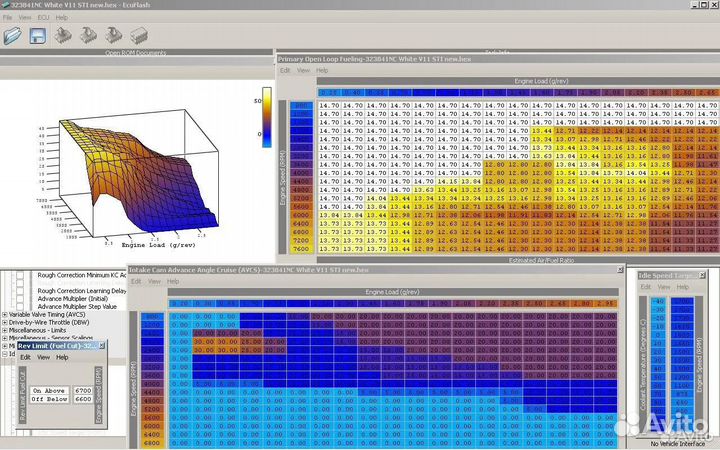
Task: Expand the Miscellaneous - Limits tree node
Action: click(x=5, y=331)
